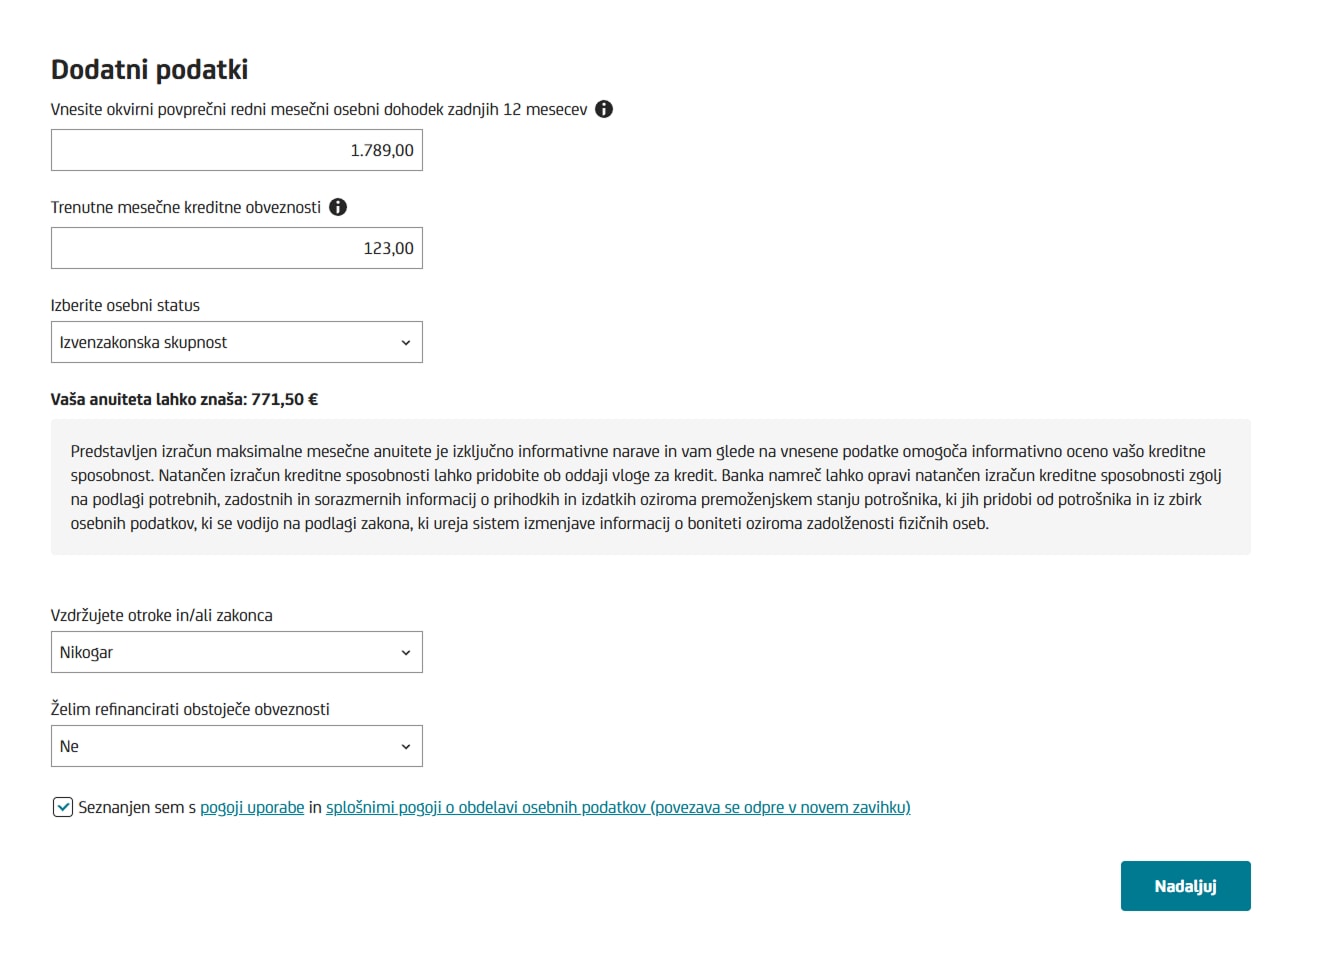Image resolution: width=1342 pixels, height=965 pixels.
Task: Click into the credit obligations field containing 123,00
Action: pos(237,248)
